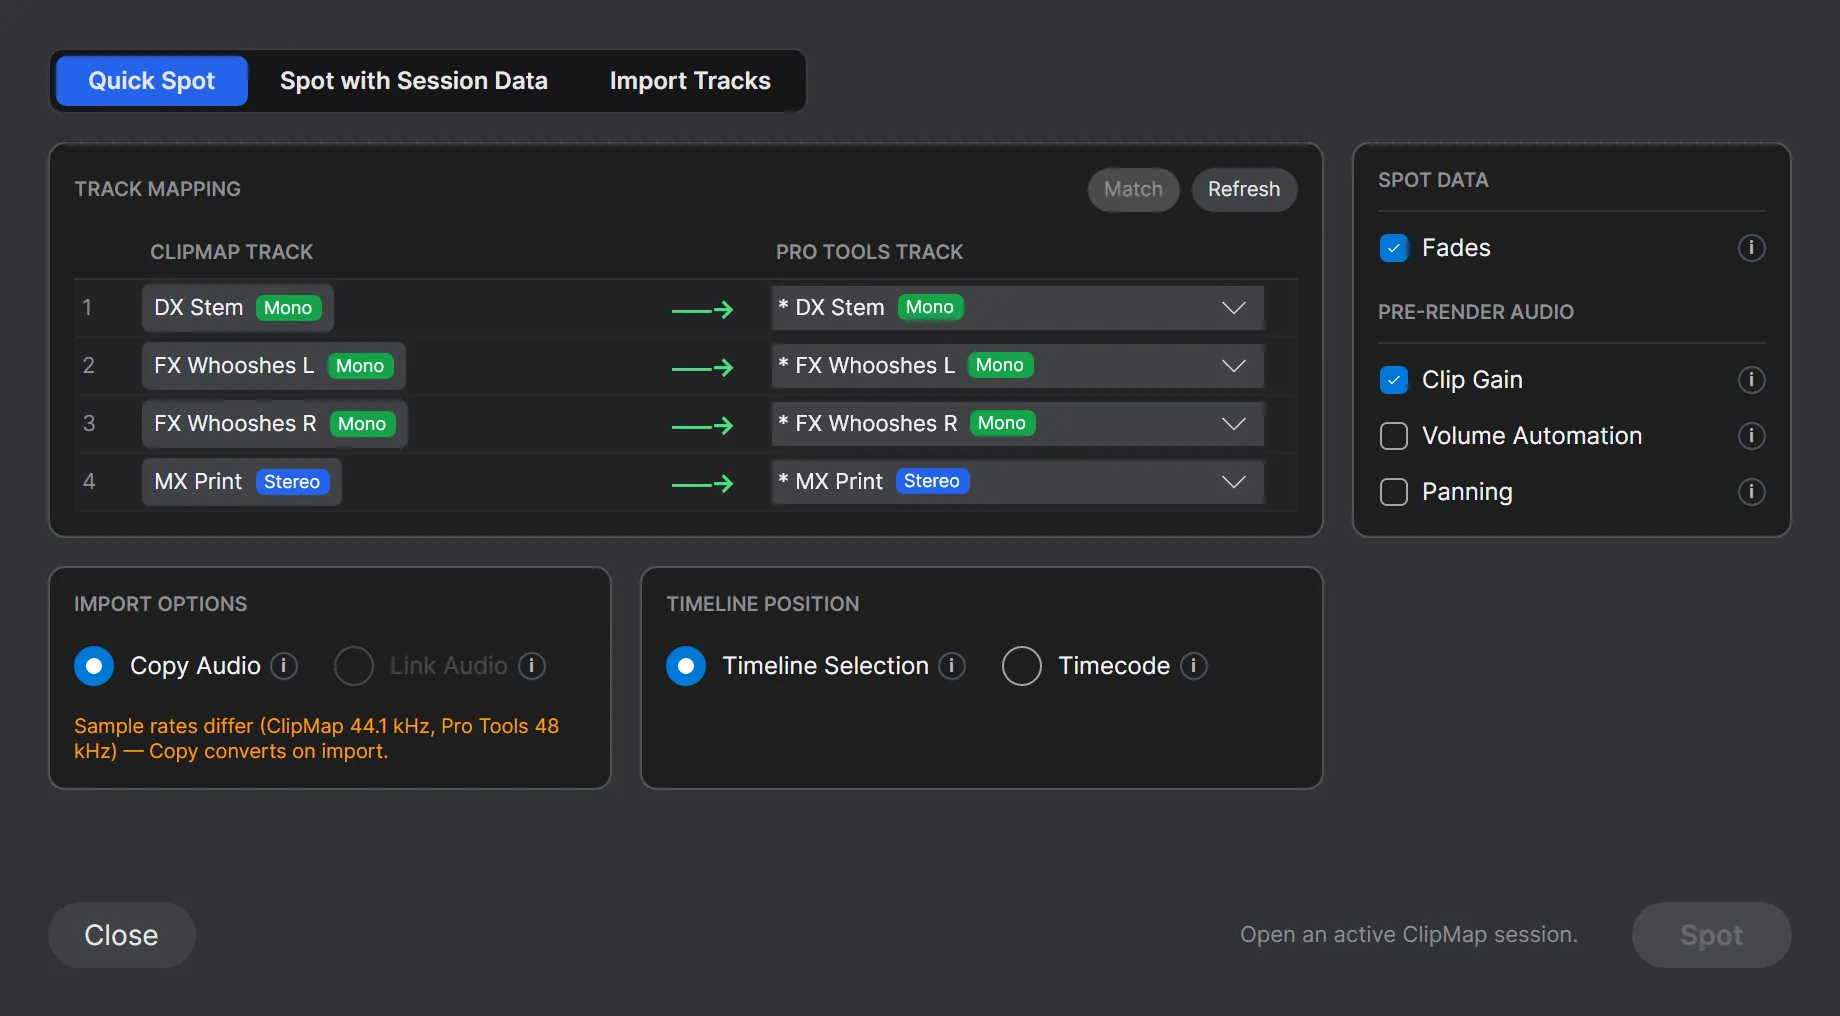1840x1016 pixels.
Task: Switch to Quick Spot tab
Action: point(152,81)
